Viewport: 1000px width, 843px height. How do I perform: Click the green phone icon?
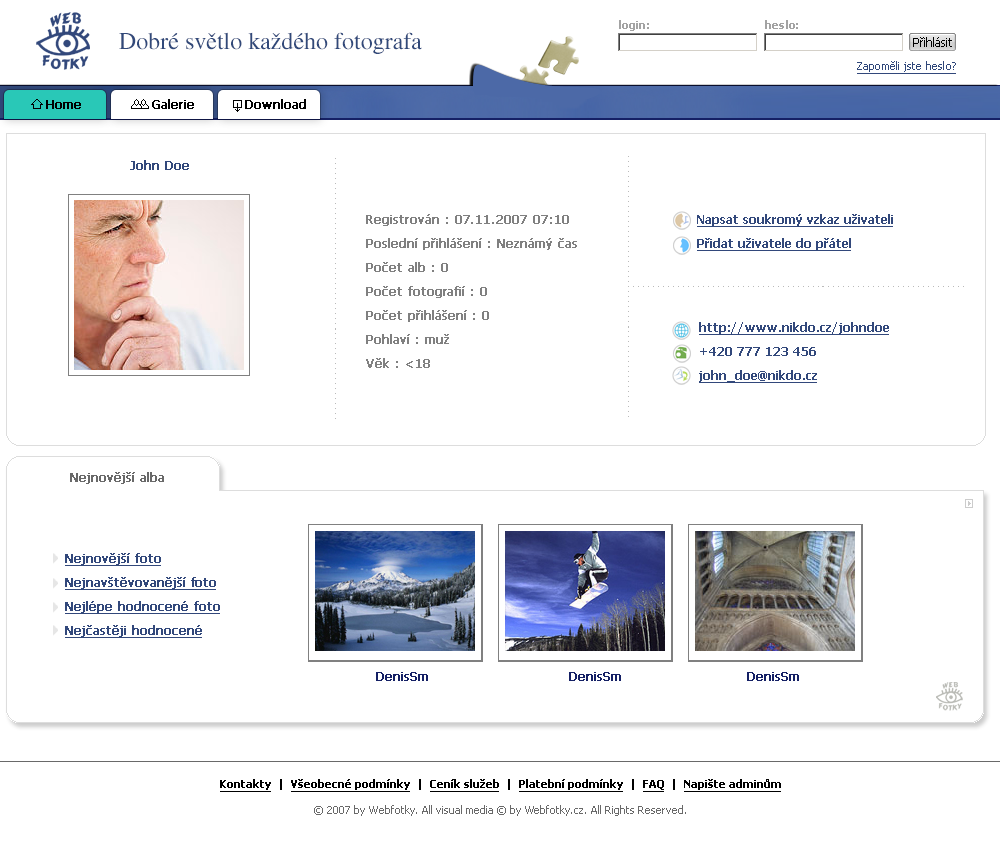682,353
